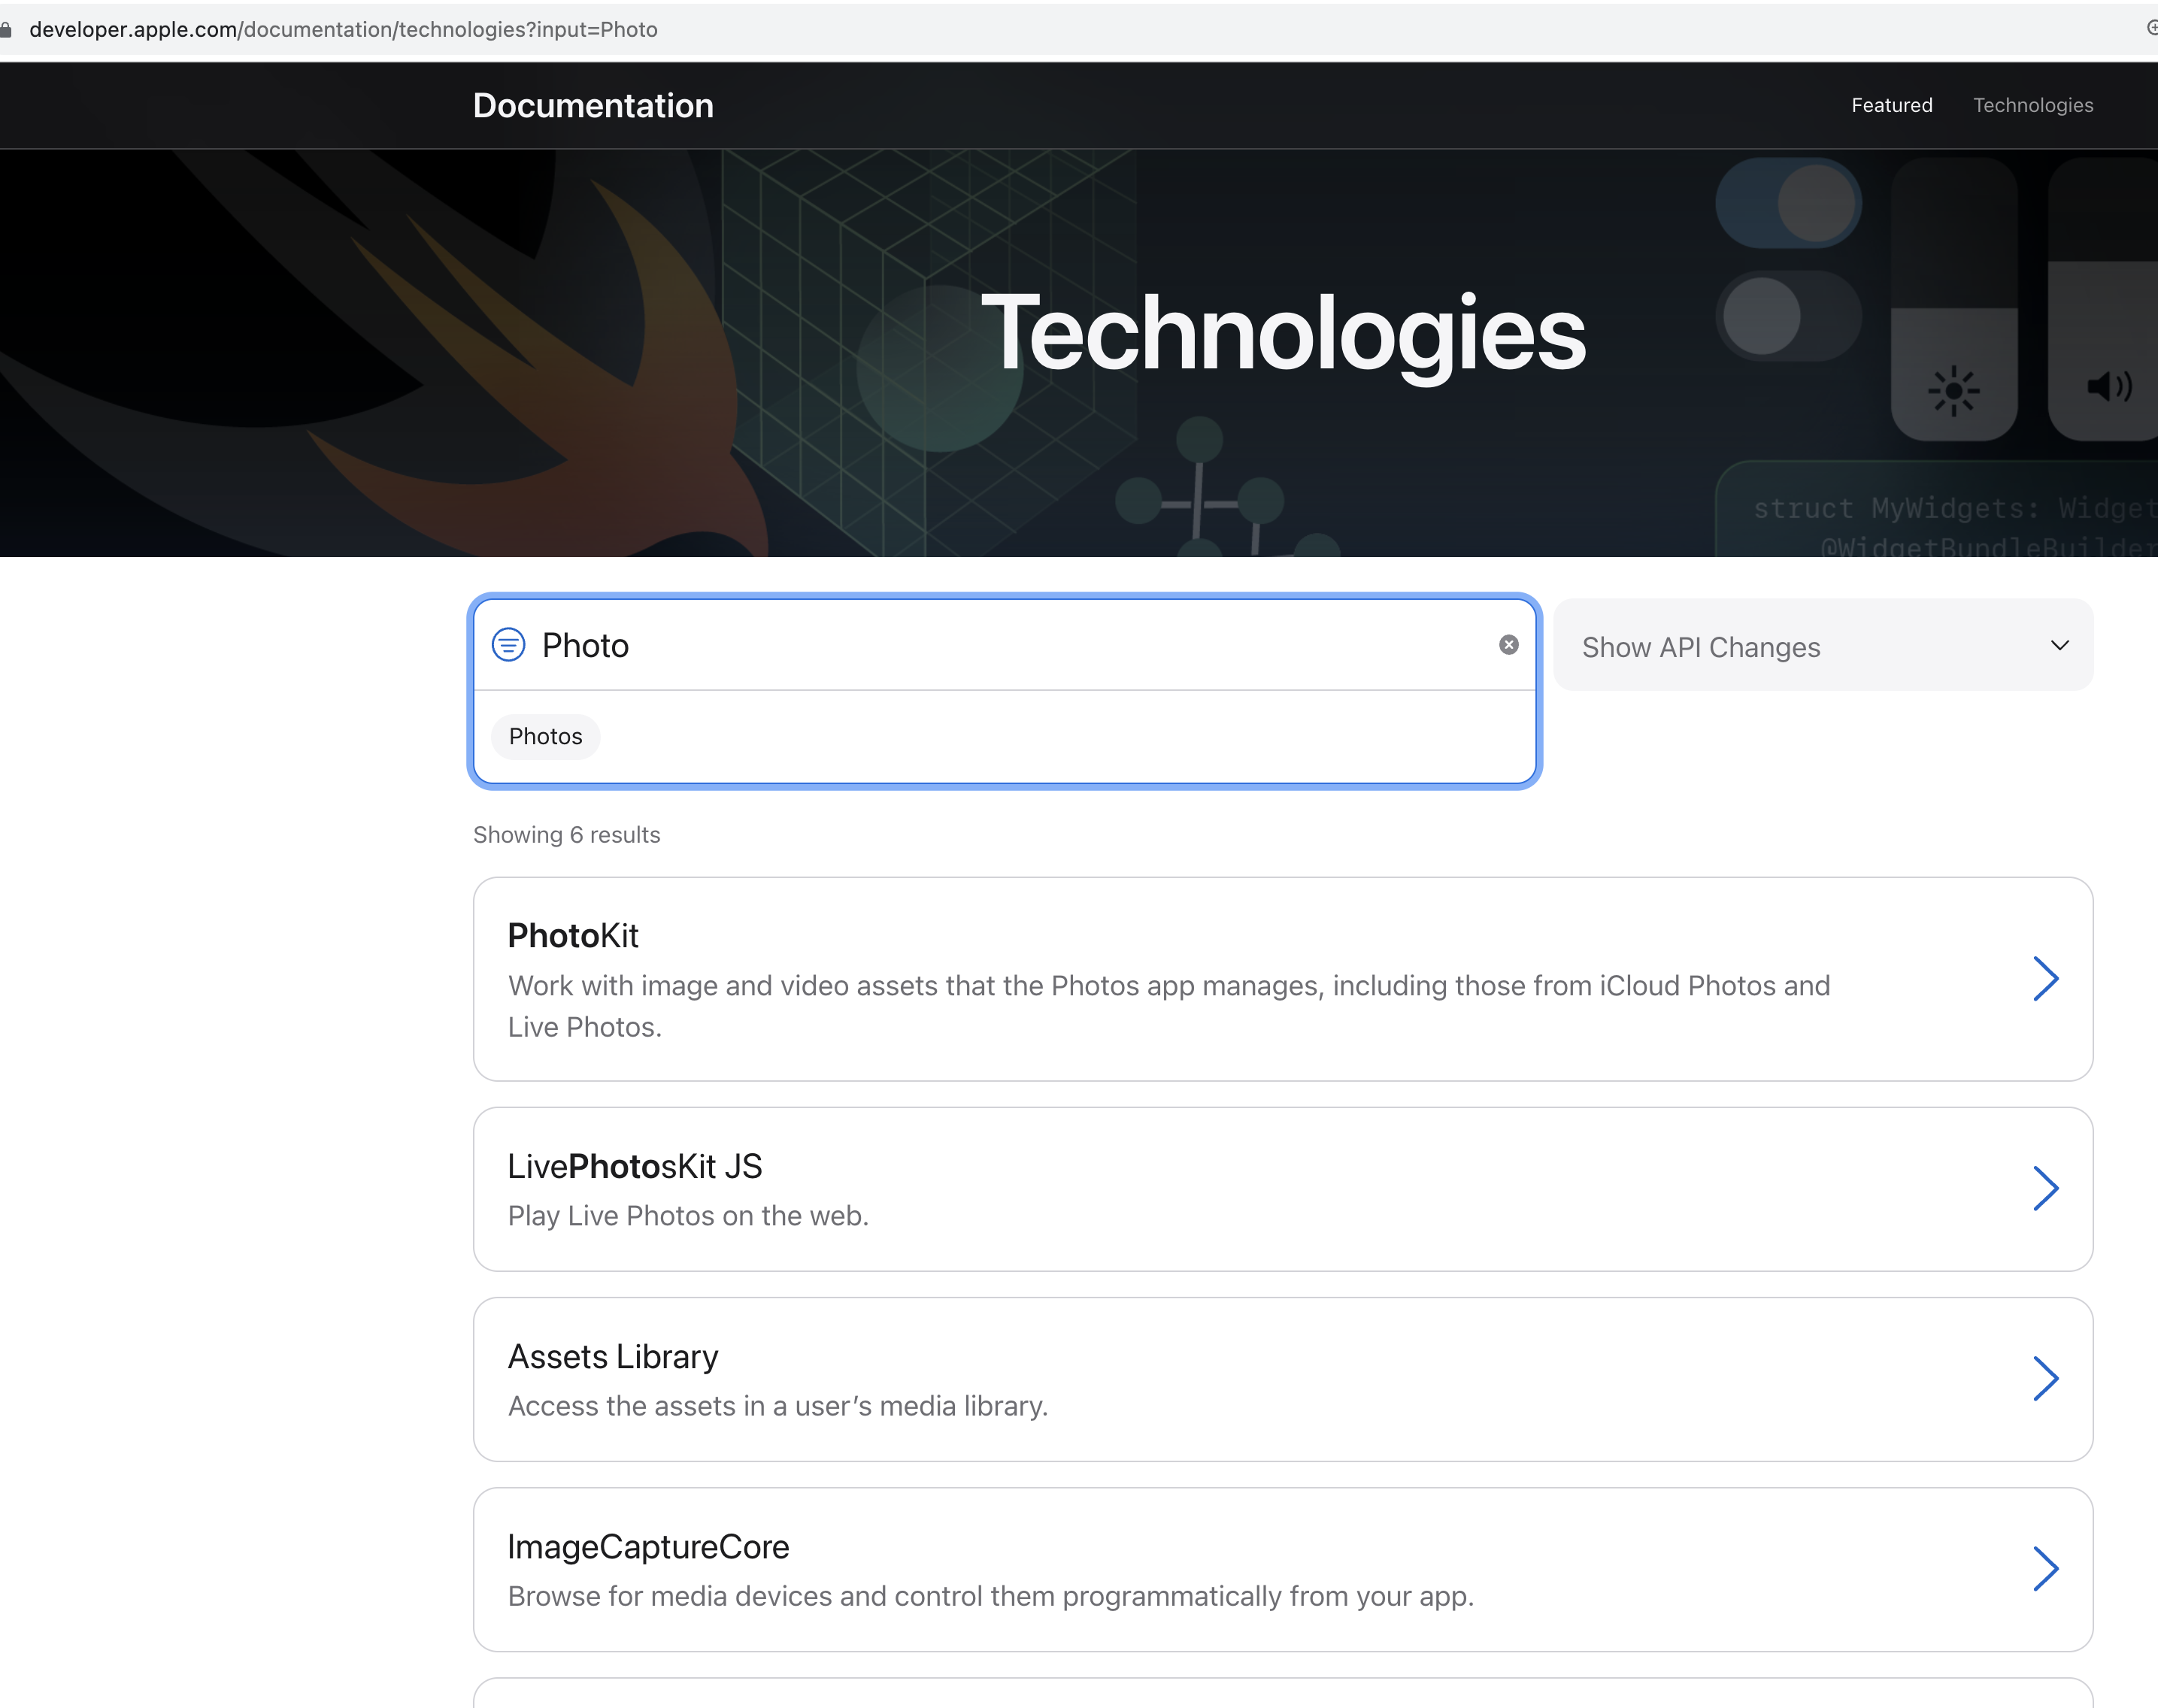Open the PhotoKit result
Viewport: 2158px width, 1708px height.
pos(1282,979)
